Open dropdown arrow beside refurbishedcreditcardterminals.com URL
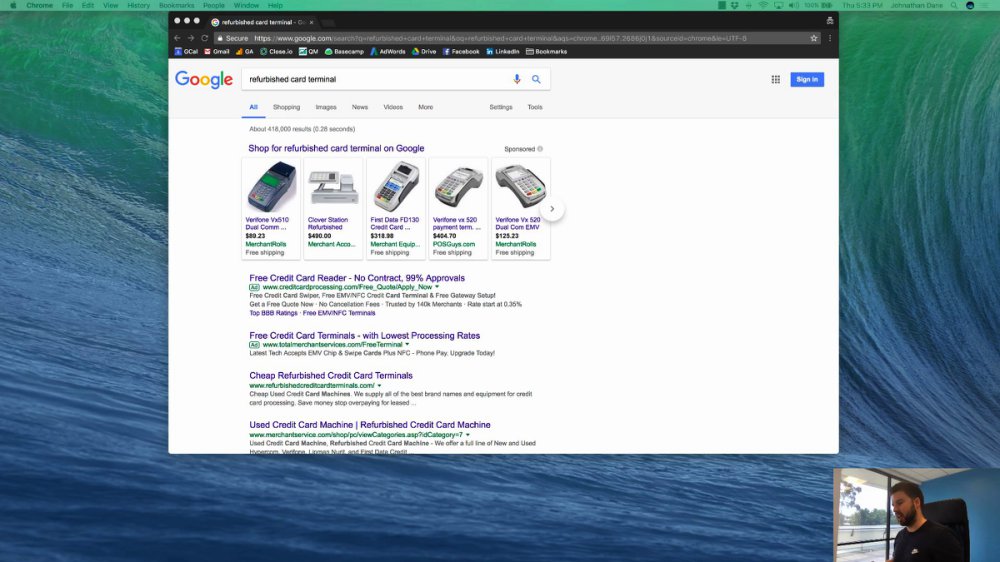This screenshot has height=562, width=1000. tap(379, 385)
